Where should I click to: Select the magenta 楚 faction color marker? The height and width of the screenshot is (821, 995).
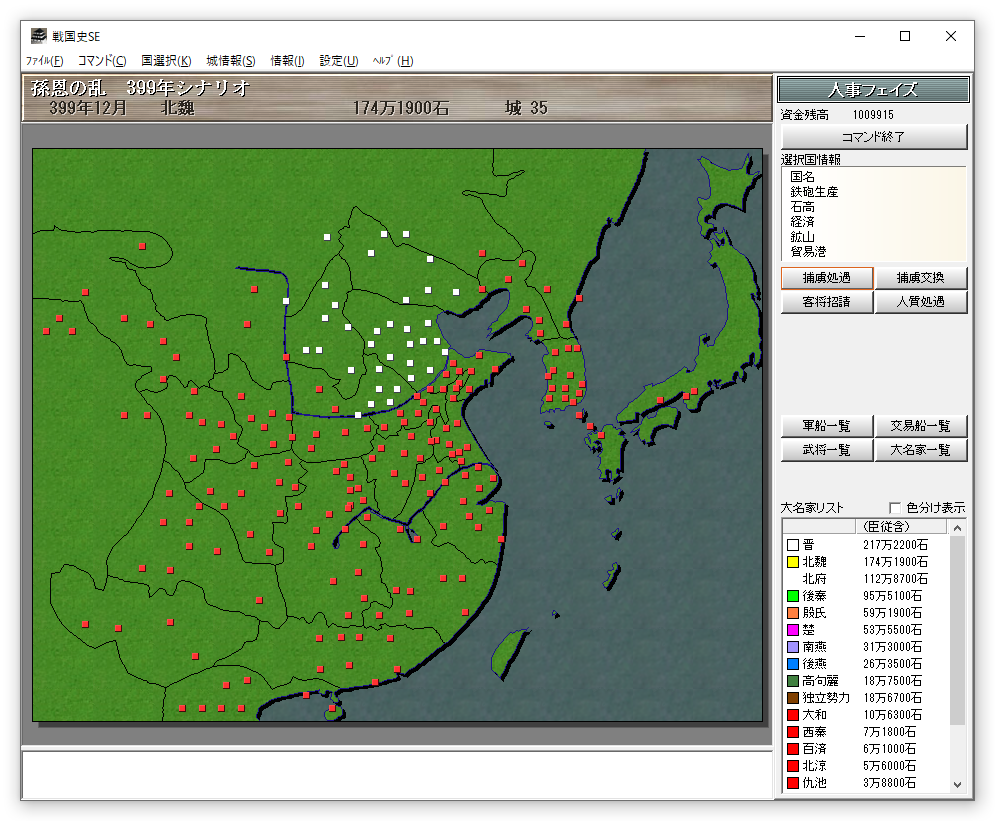(x=793, y=630)
